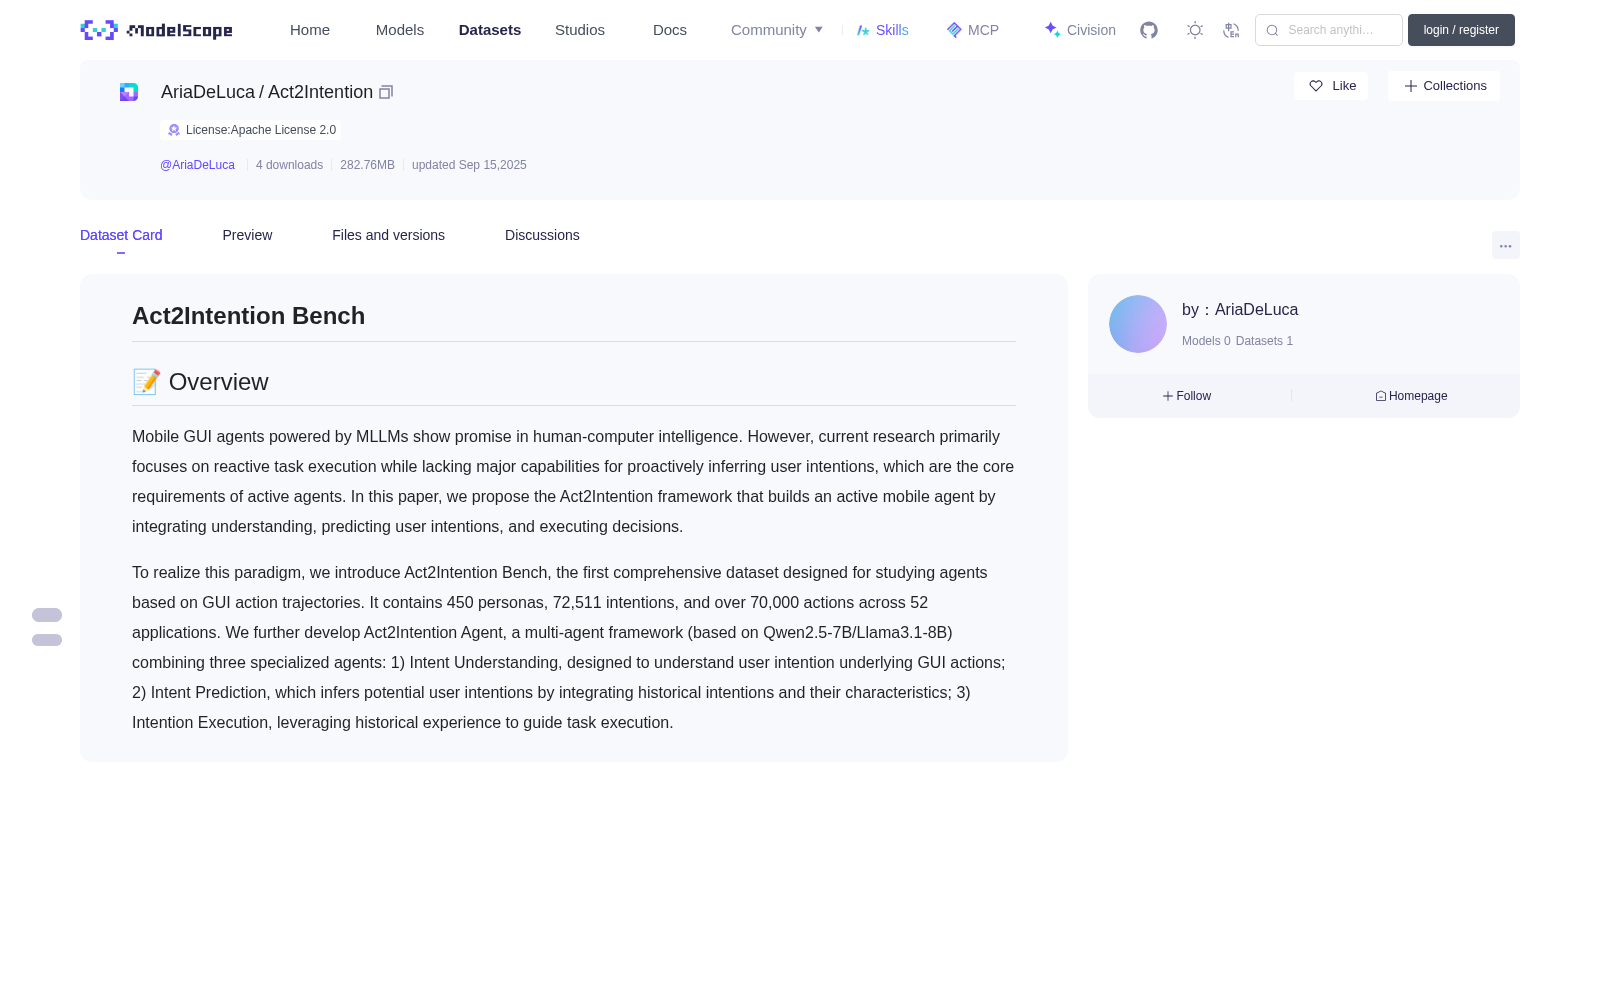Open the Files and versions tab

tap(388, 235)
